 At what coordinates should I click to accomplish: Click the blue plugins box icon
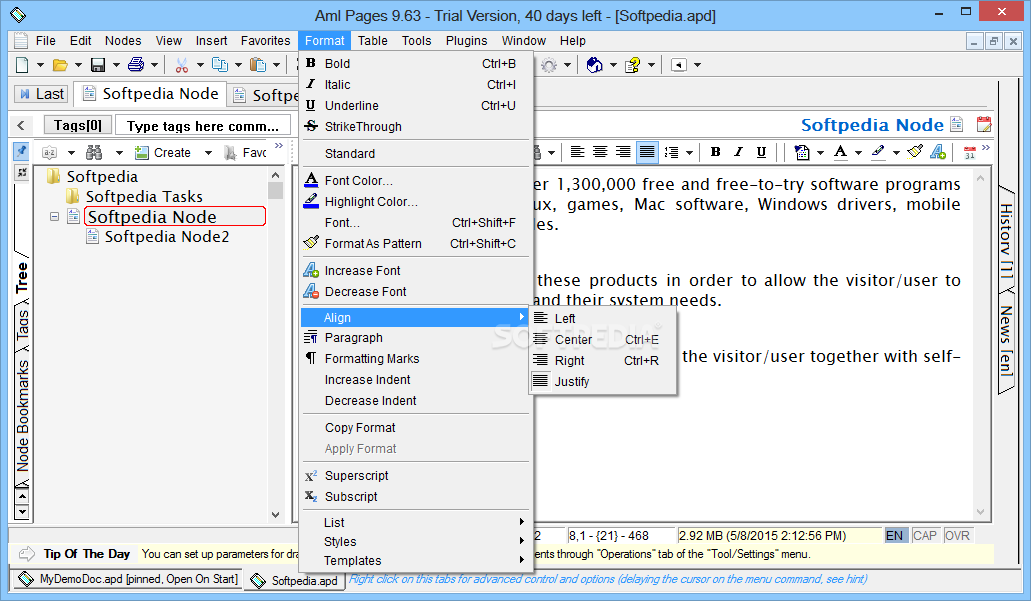coord(594,64)
